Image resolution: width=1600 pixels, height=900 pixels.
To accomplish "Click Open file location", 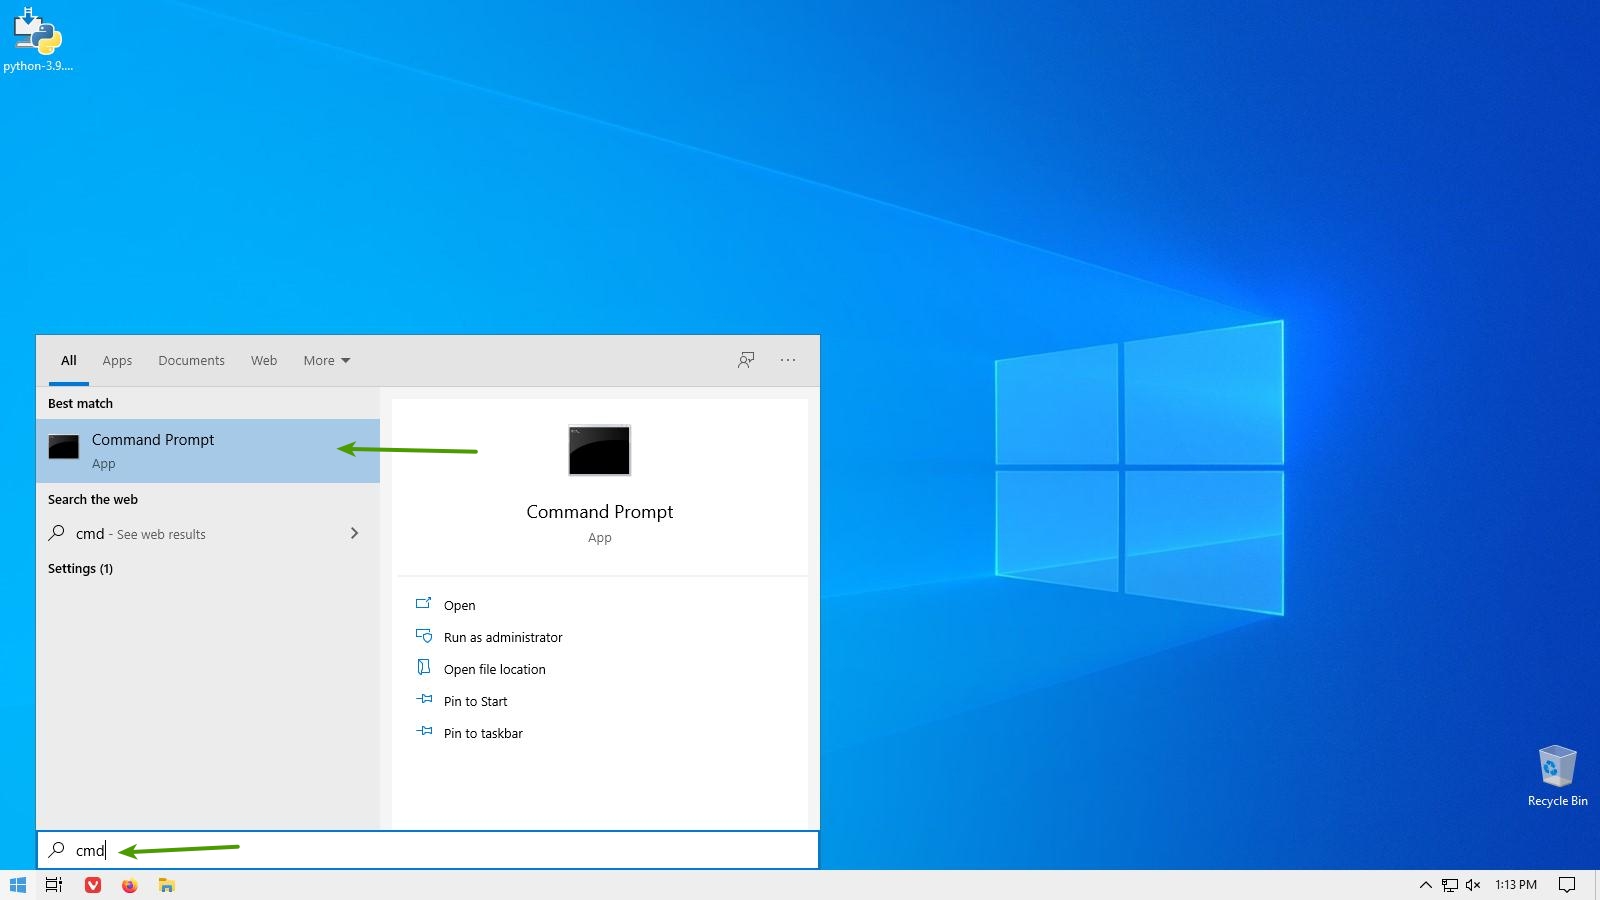I will tap(495, 670).
